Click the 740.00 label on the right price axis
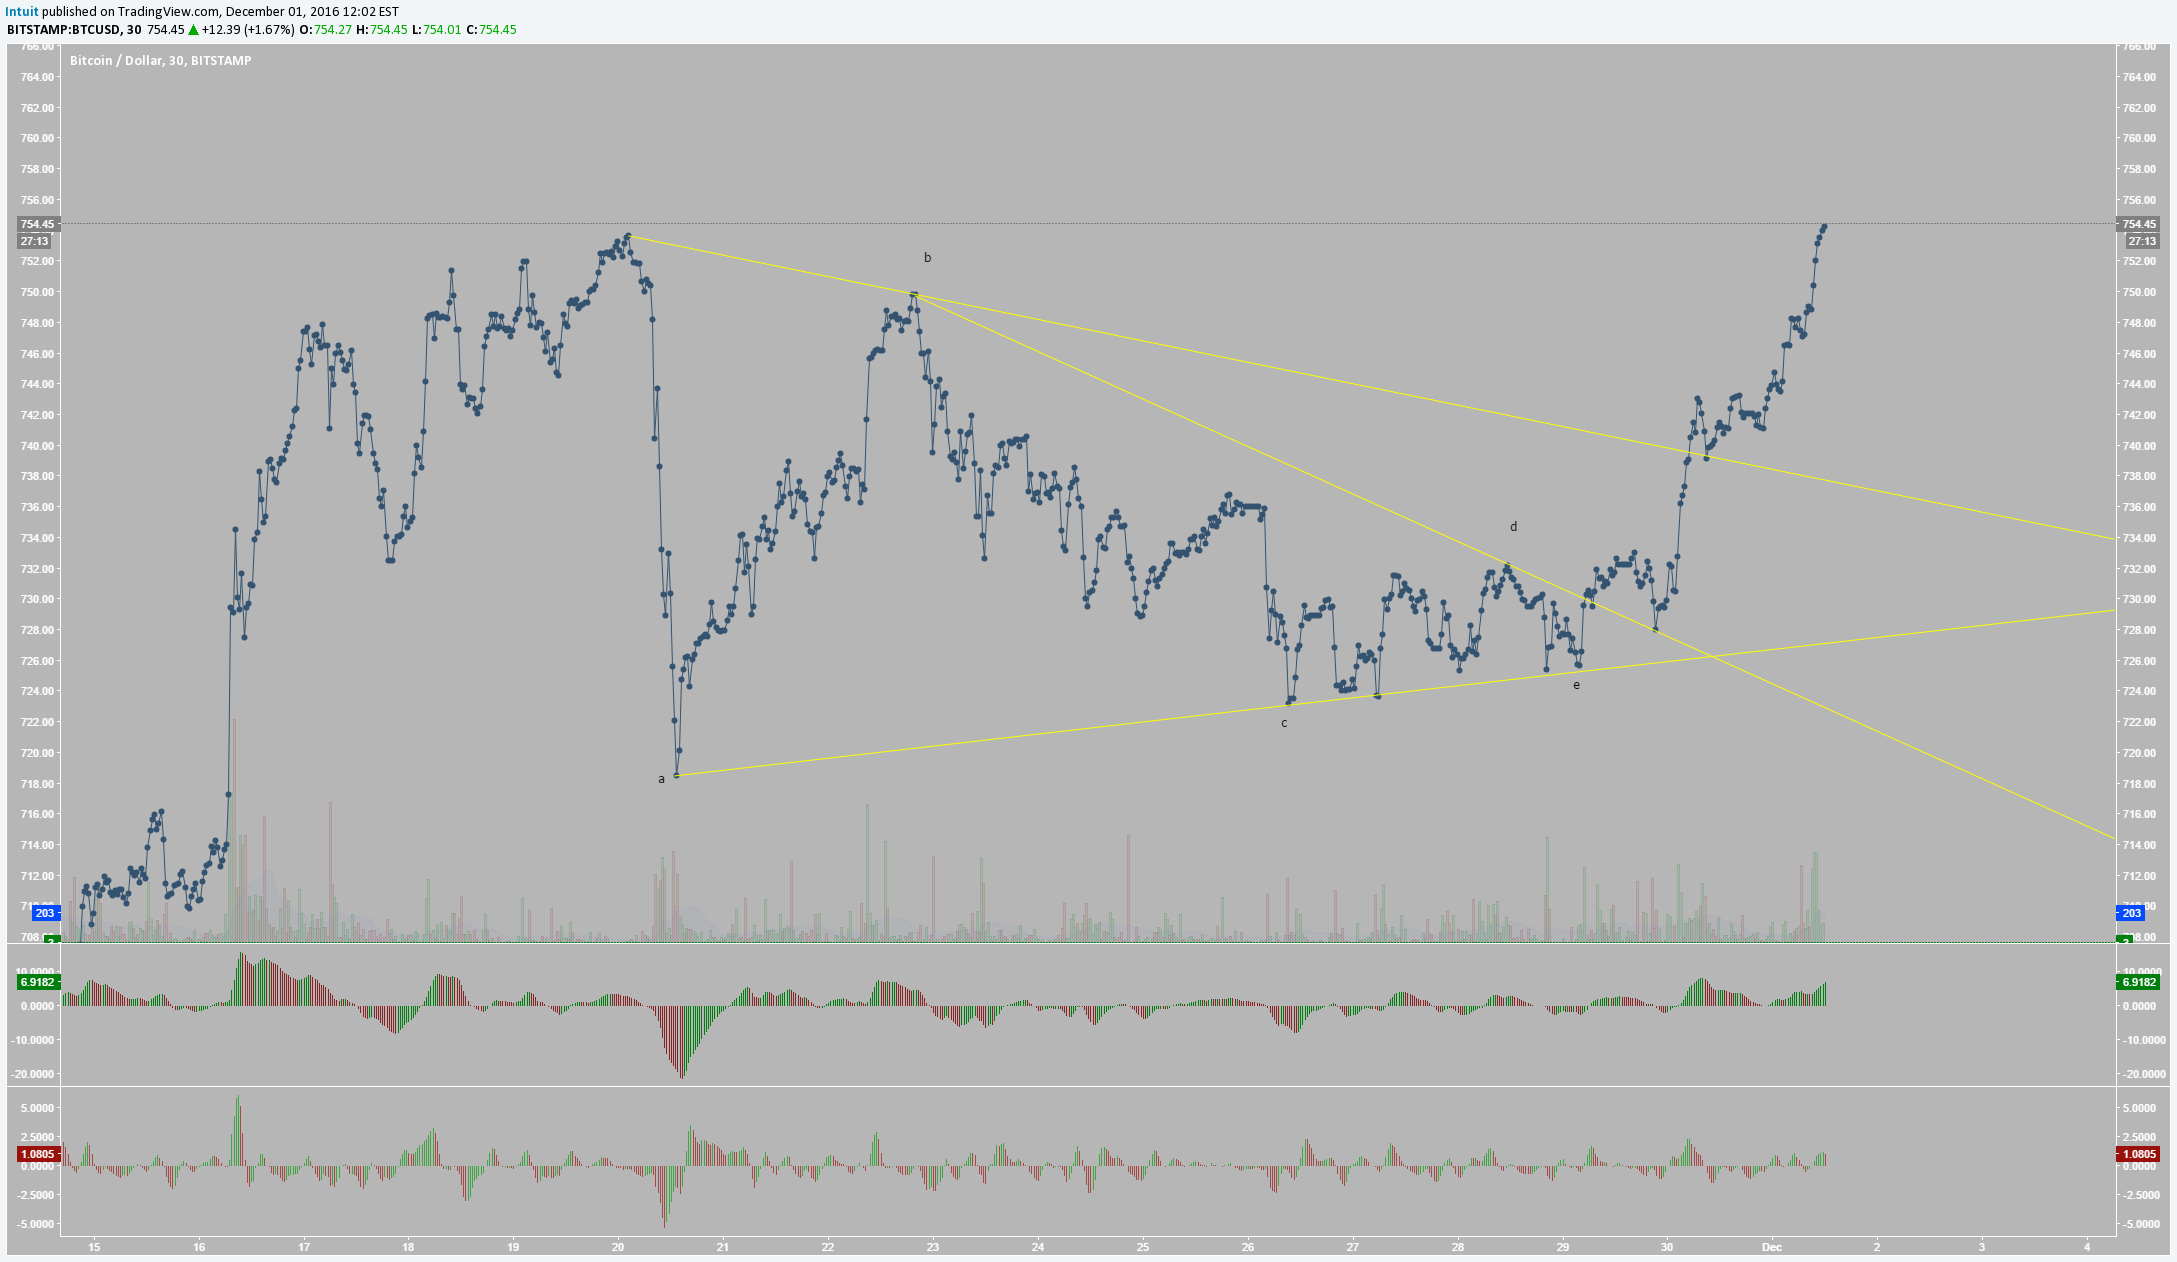2177x1262 pixels. tap(2138, 446)
